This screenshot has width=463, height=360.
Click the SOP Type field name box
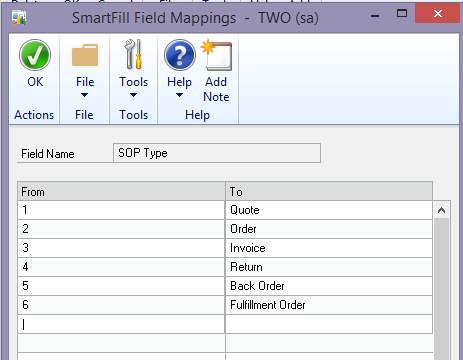(x=217, y=153)
